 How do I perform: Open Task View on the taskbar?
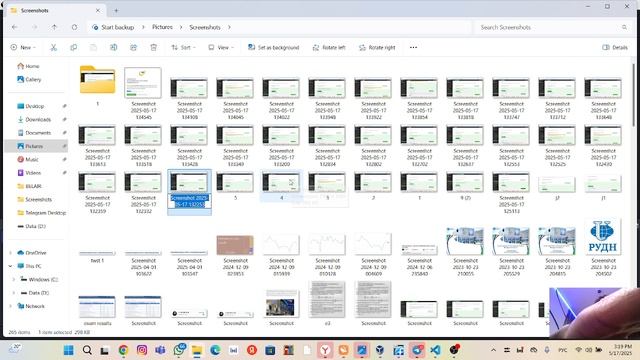click(105, 350)
